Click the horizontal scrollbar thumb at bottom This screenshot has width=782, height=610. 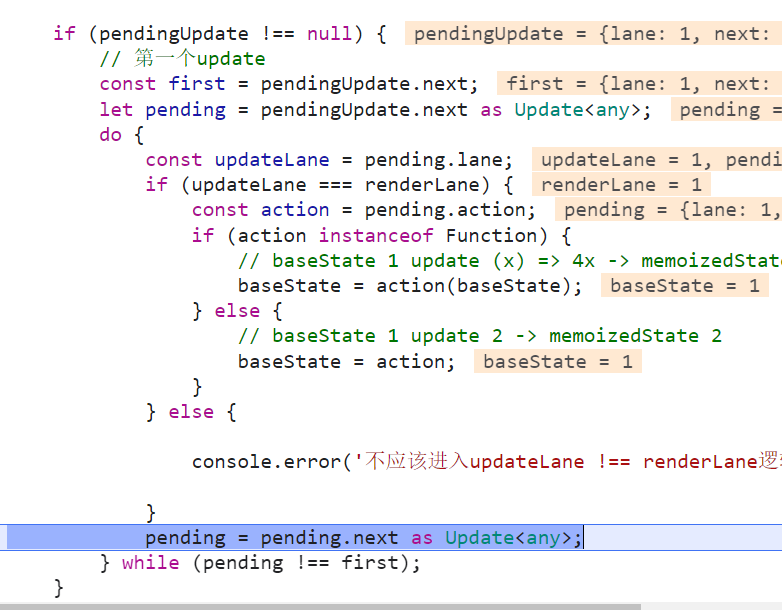[320, 606]
